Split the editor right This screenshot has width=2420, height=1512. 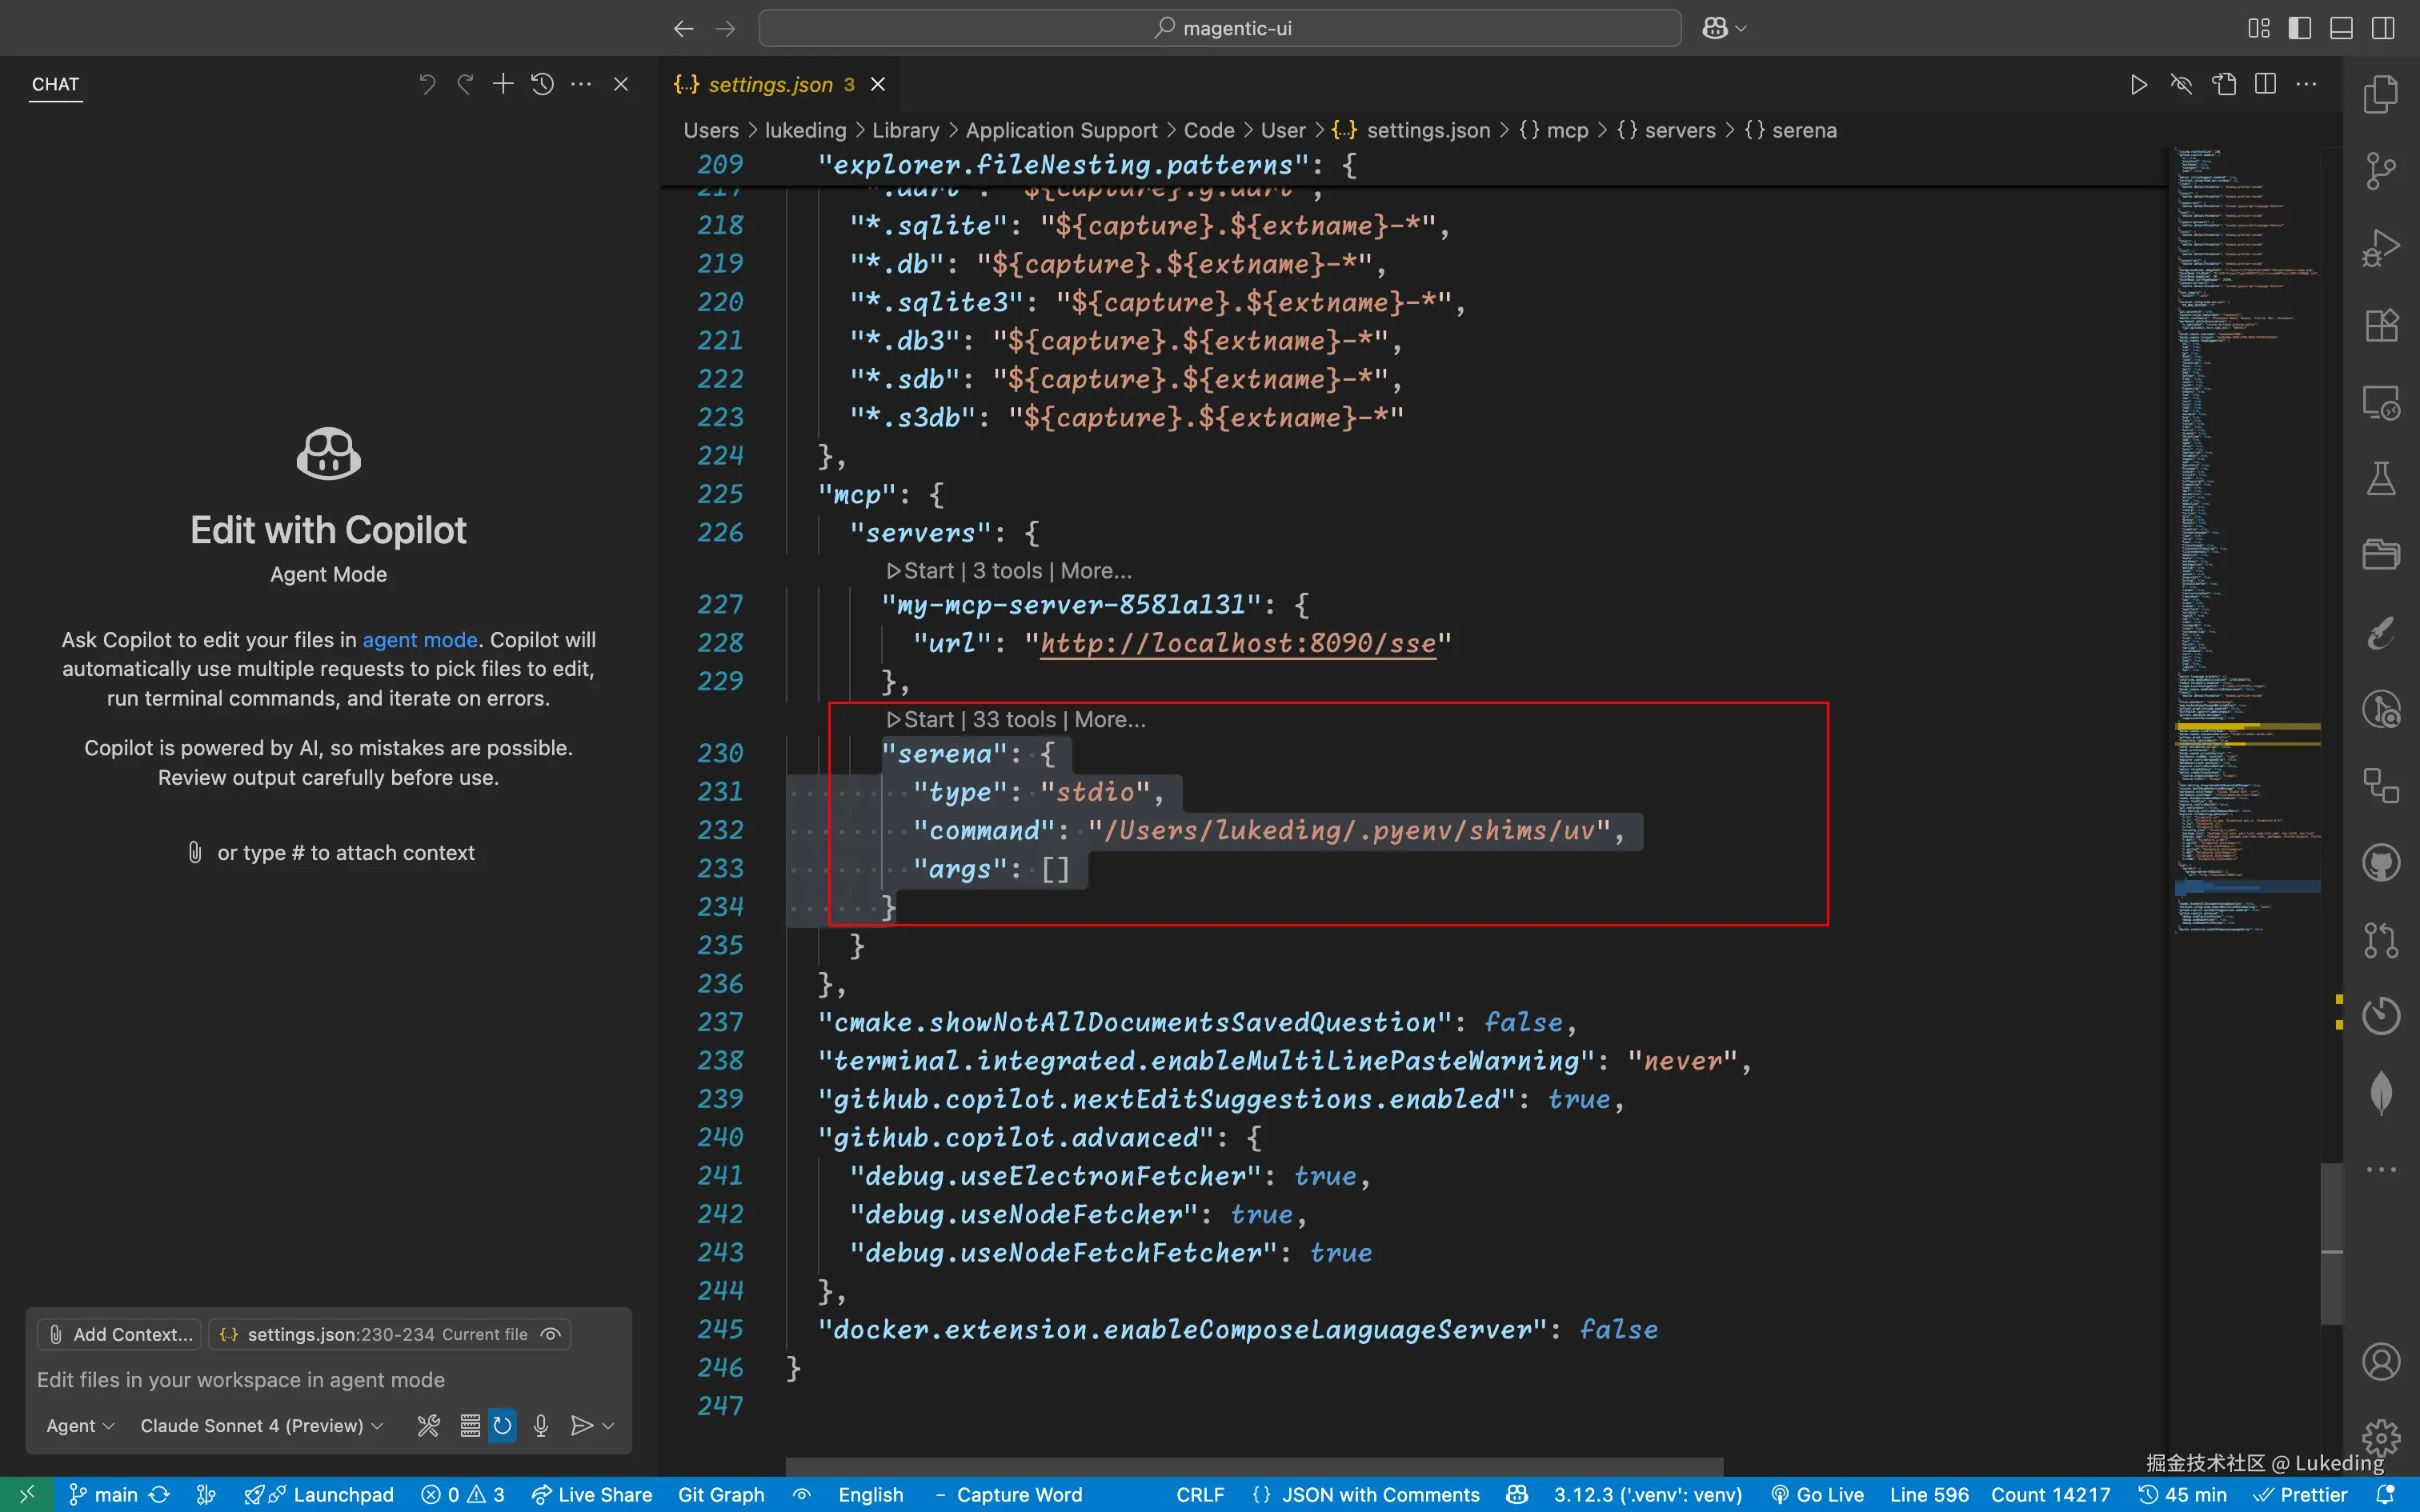(x=2265, y=84)
